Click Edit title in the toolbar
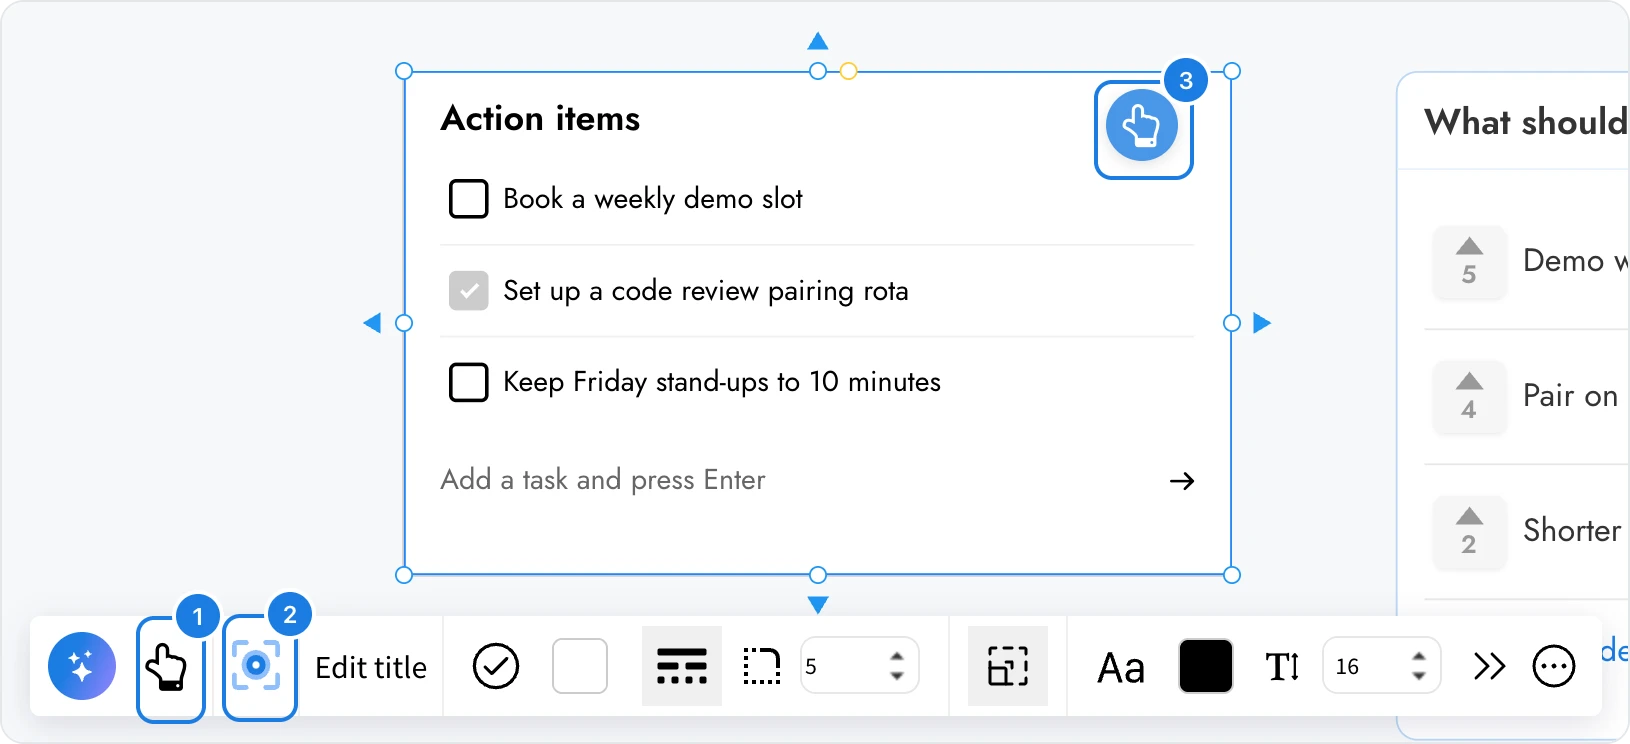1630x744 pixels. [371, 667]
